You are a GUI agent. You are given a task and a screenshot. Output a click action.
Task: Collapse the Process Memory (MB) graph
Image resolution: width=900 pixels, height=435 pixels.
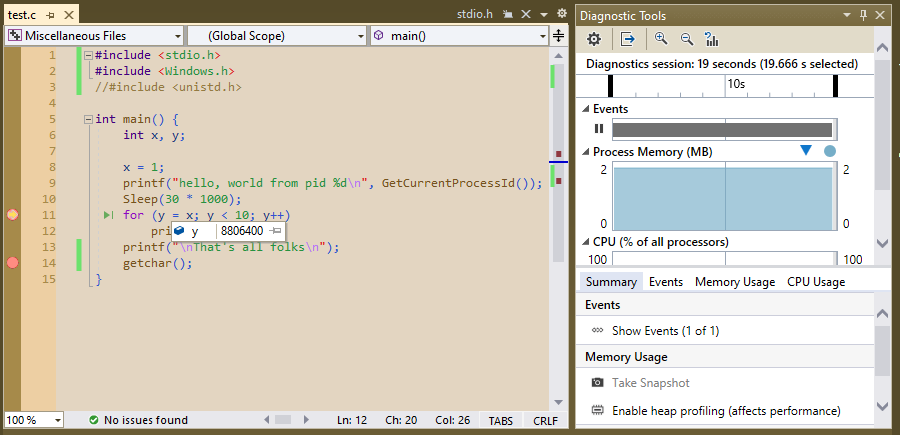coord(585,152)
